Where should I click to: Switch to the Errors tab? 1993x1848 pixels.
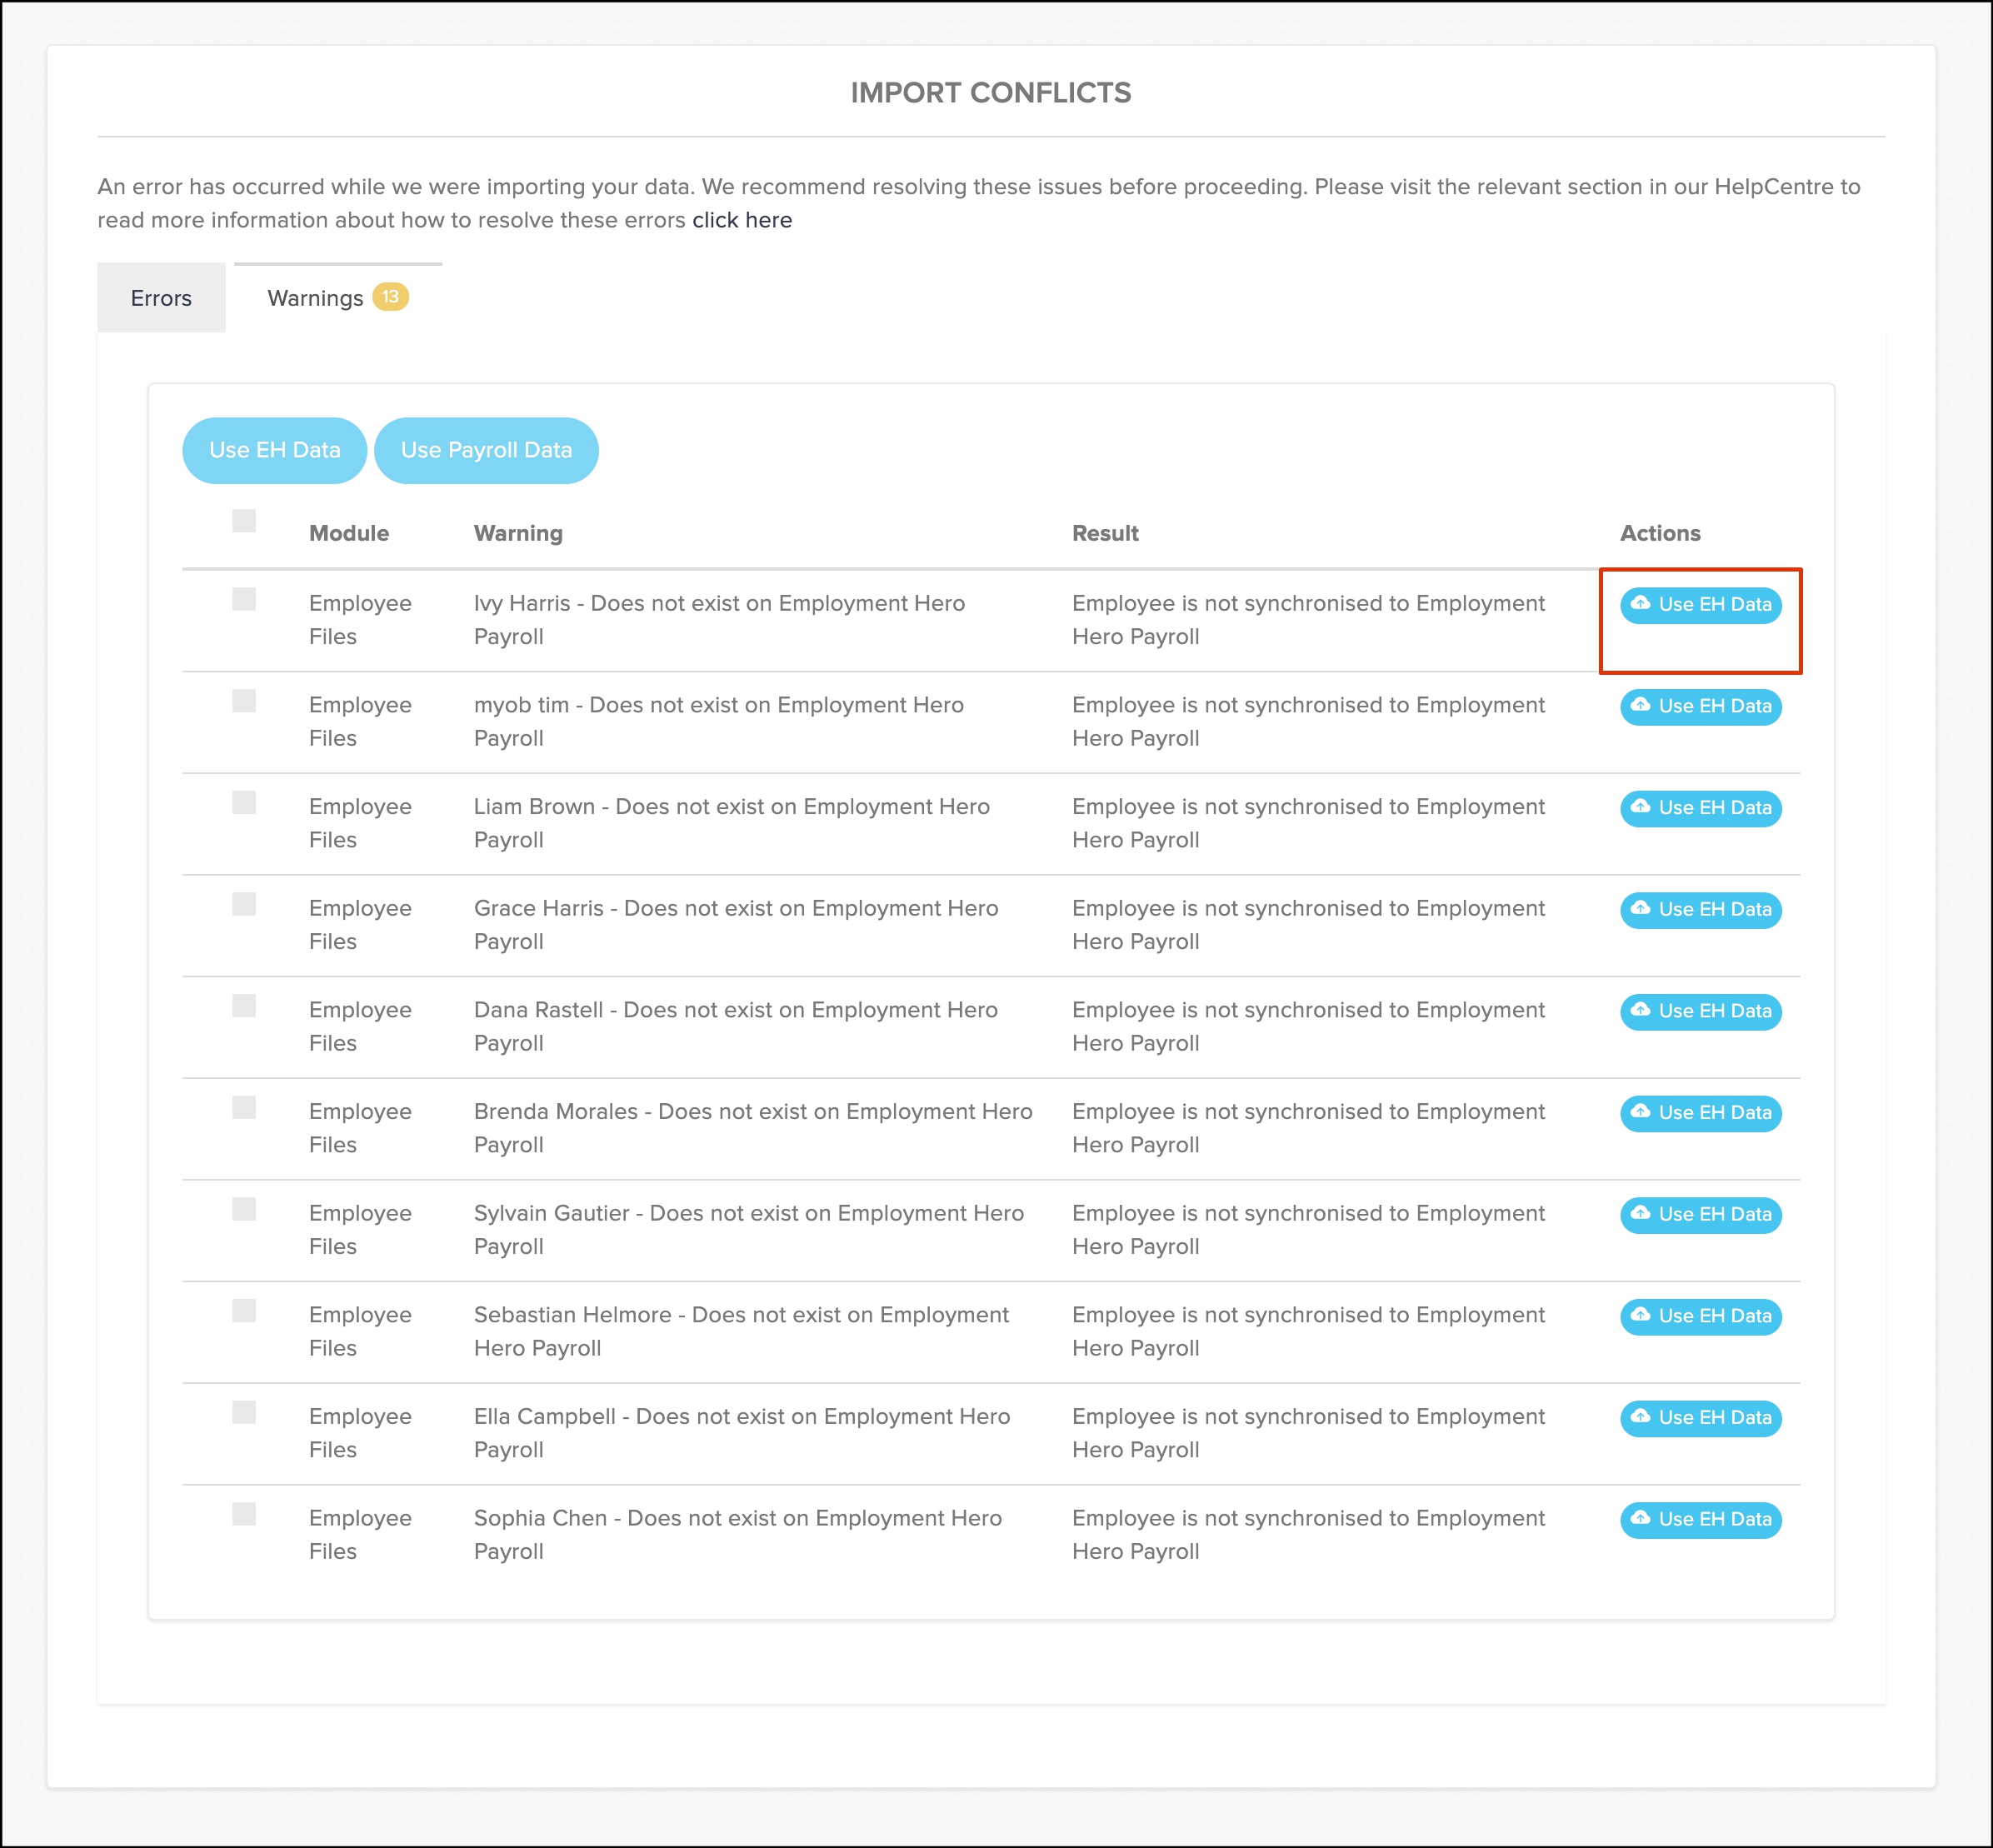(x=161, y=298)
